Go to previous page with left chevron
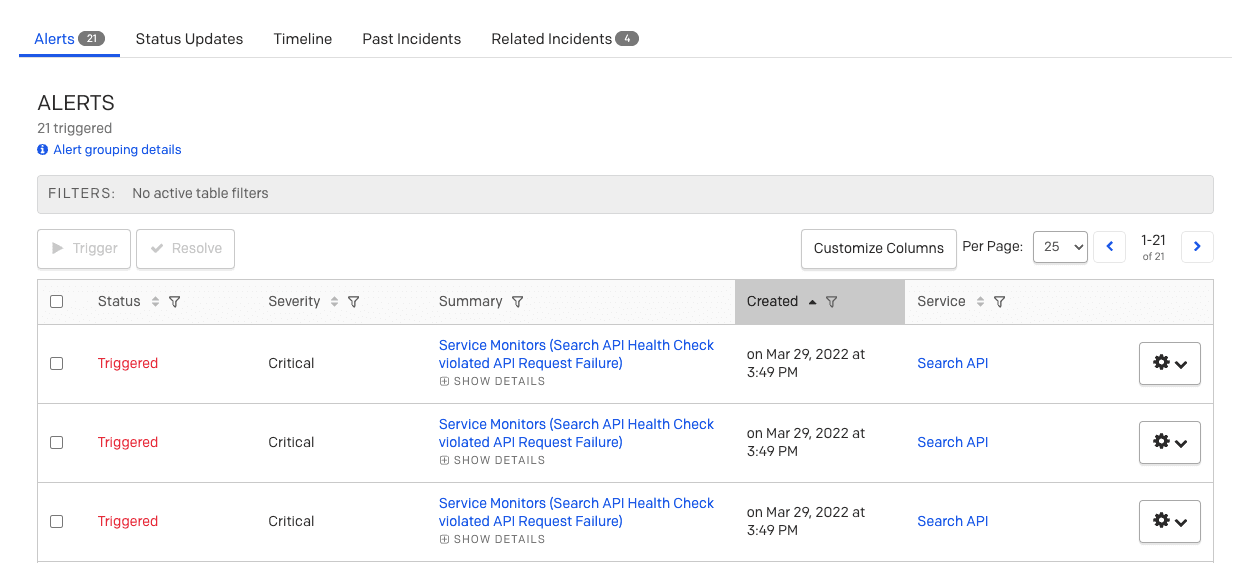 tap(1110, 247)
